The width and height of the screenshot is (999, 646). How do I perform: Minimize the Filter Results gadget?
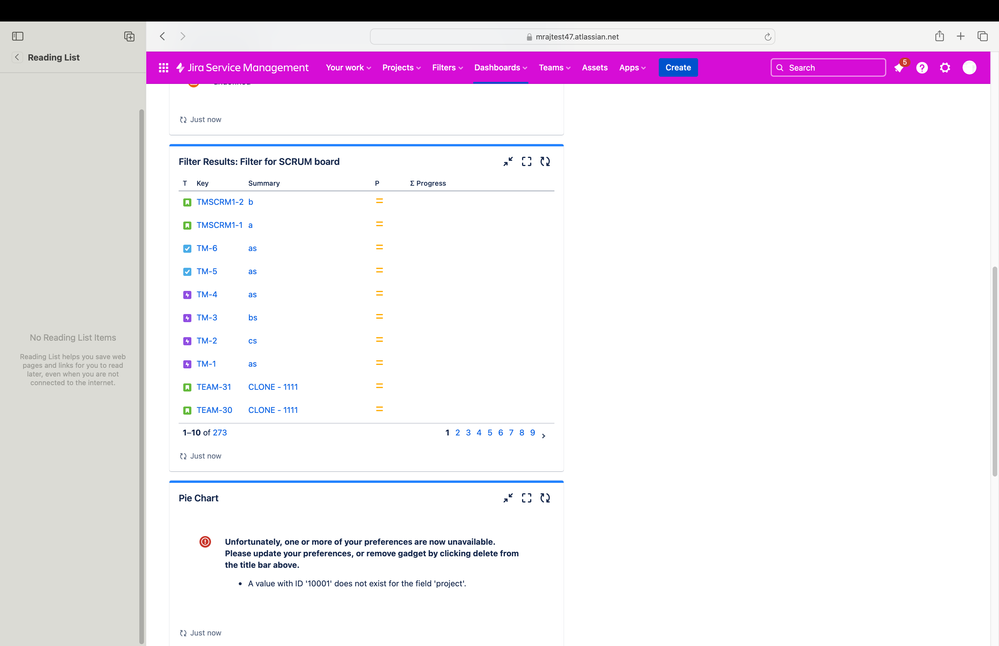pyautogui.click(x=507, y=160)
